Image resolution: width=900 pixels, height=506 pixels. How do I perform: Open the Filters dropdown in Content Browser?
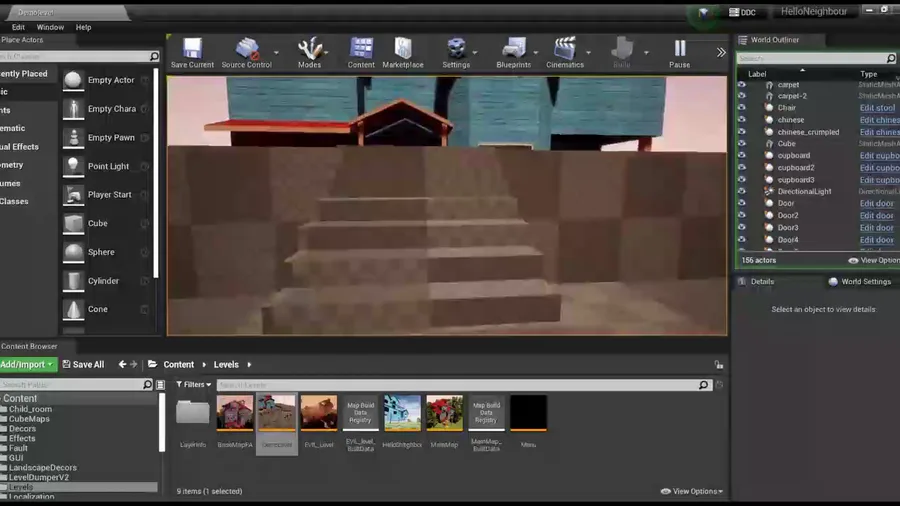click(193, 385)
